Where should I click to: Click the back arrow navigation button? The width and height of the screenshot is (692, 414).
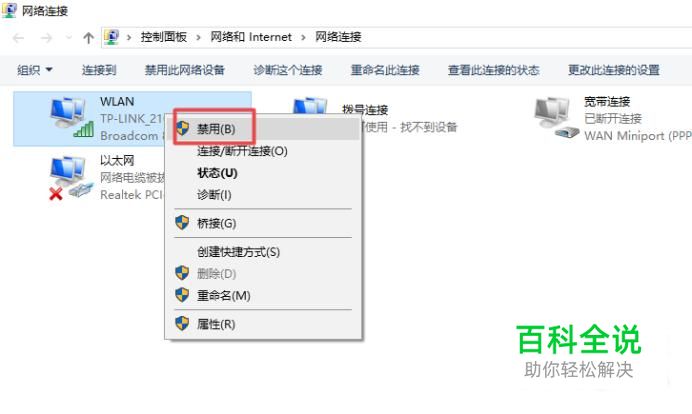[19, 38]
